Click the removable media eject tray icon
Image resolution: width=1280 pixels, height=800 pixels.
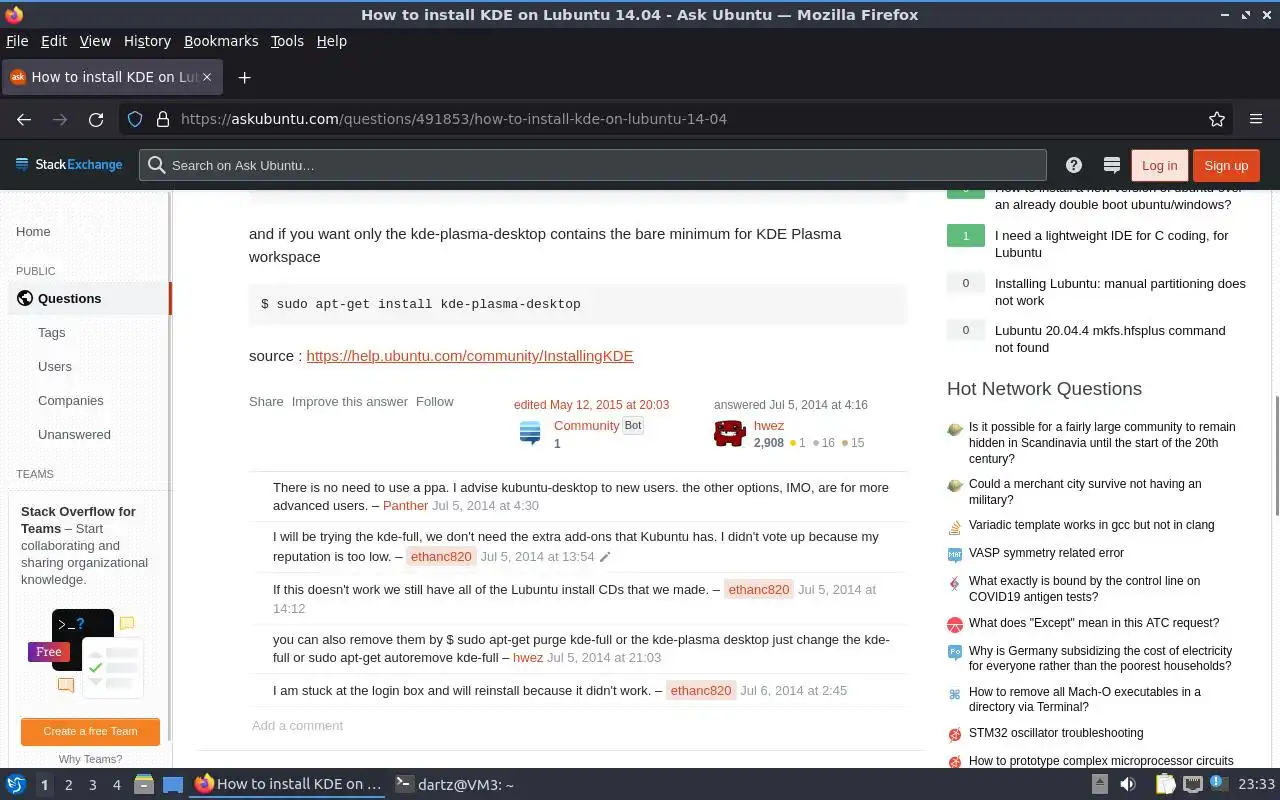(x=1099, y=784)
